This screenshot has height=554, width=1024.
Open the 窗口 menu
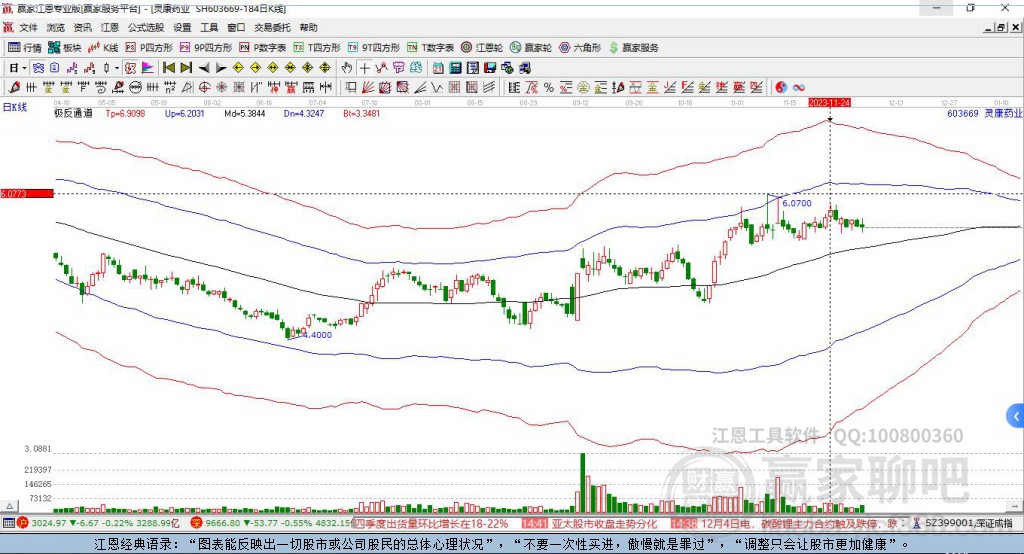click(x=236, y=27)
